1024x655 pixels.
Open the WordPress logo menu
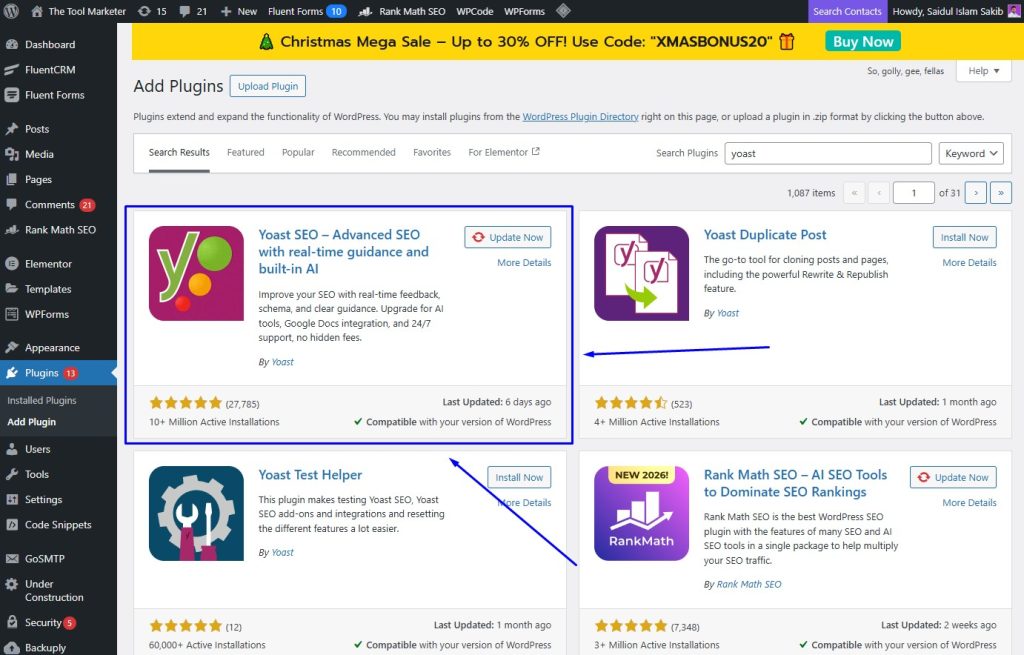11,11
